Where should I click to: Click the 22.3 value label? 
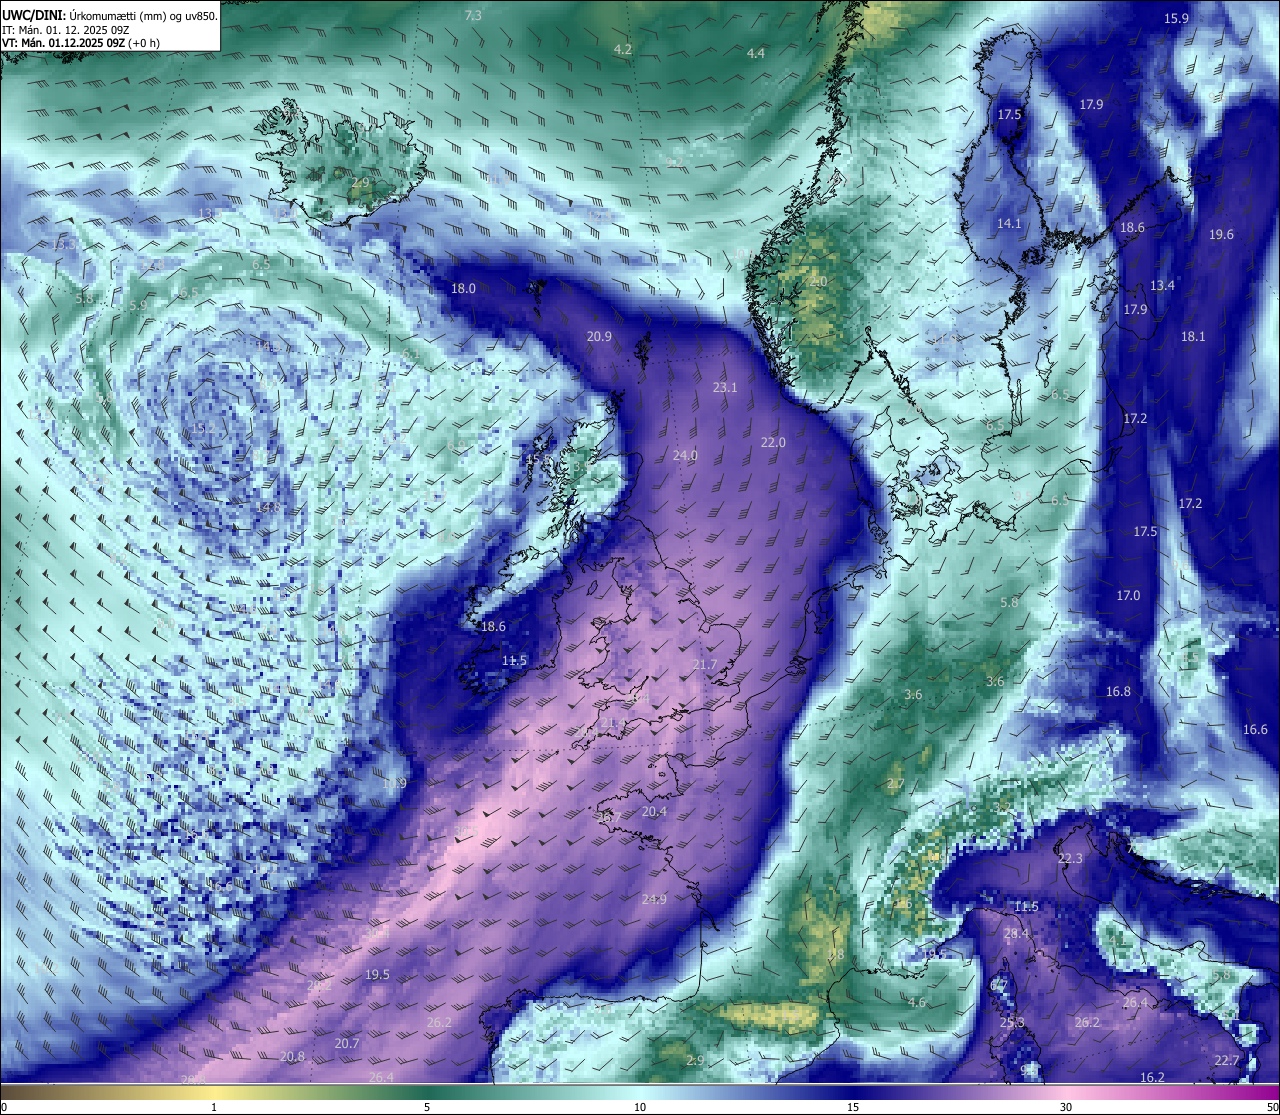(x=1070, y=858)
